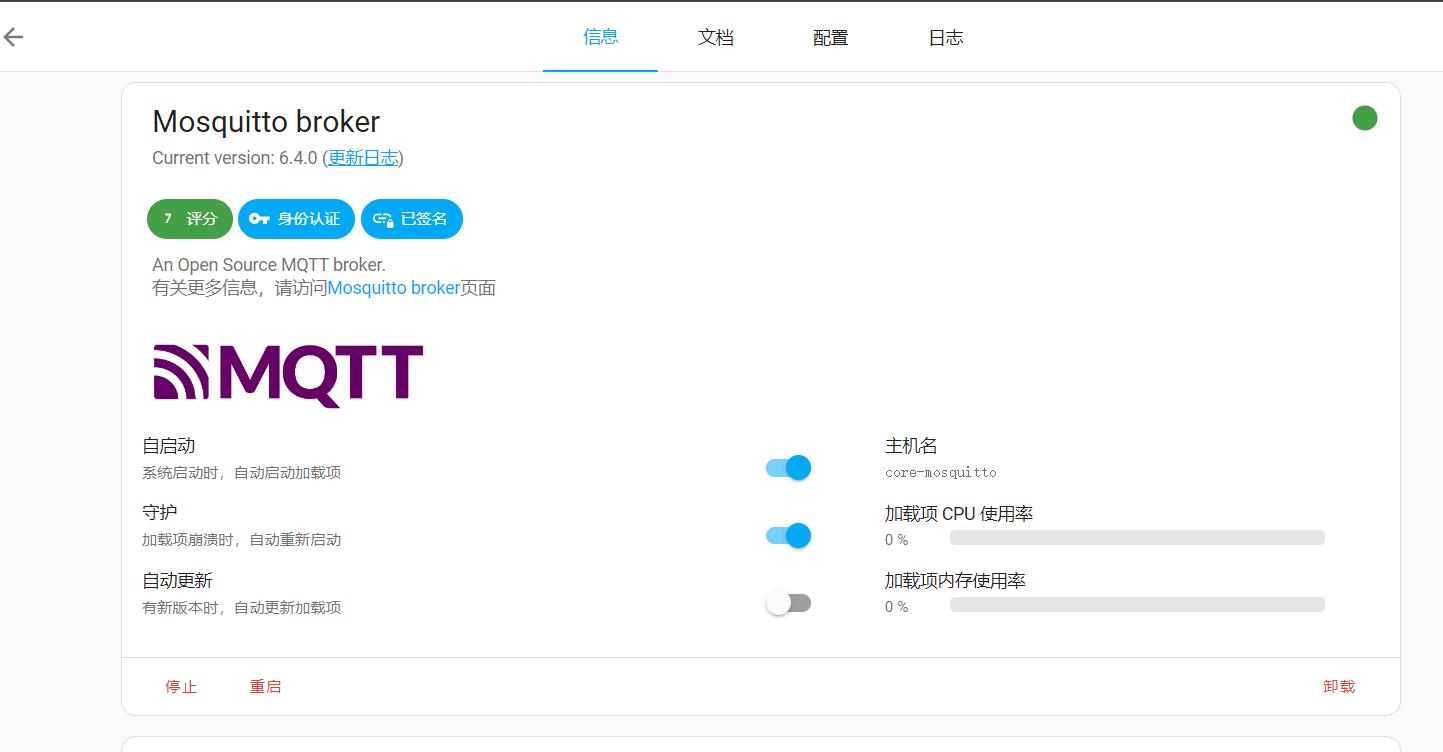Click the 重启 button

pos(265,686)
